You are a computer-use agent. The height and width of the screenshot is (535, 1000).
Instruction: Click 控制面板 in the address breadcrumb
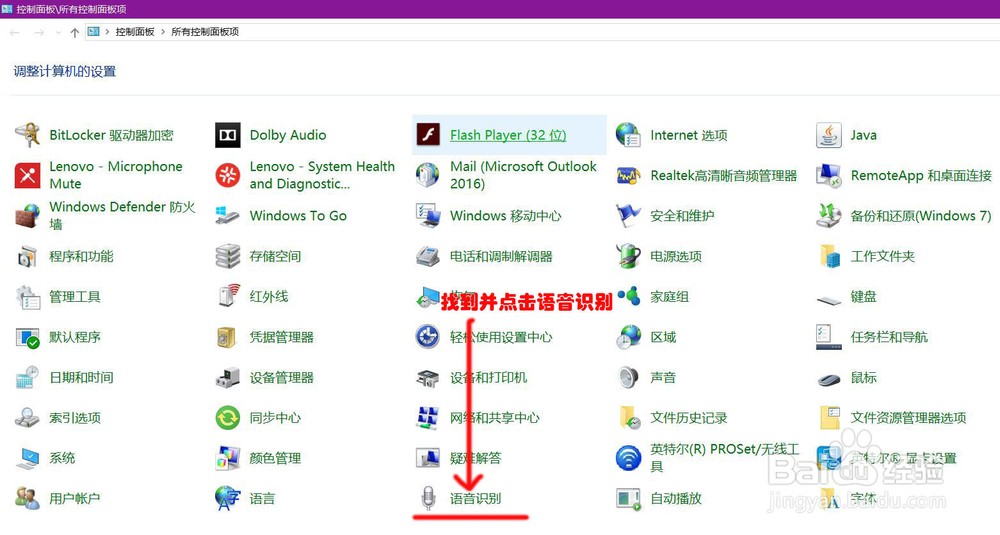click(x=135, y=32)
